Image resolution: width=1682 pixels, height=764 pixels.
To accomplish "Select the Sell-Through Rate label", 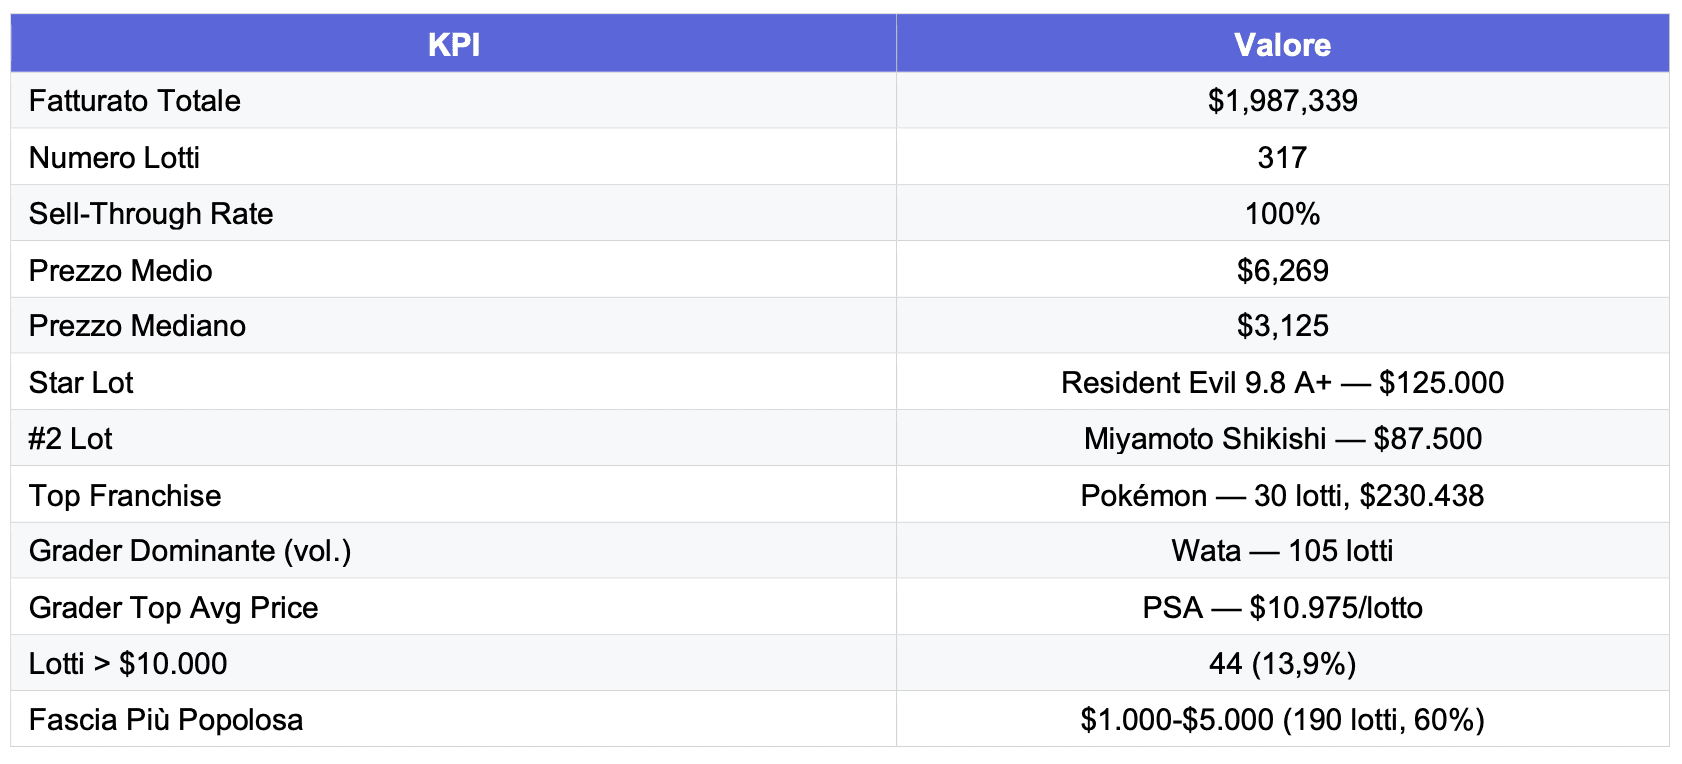I will click(x=151, y=214).
